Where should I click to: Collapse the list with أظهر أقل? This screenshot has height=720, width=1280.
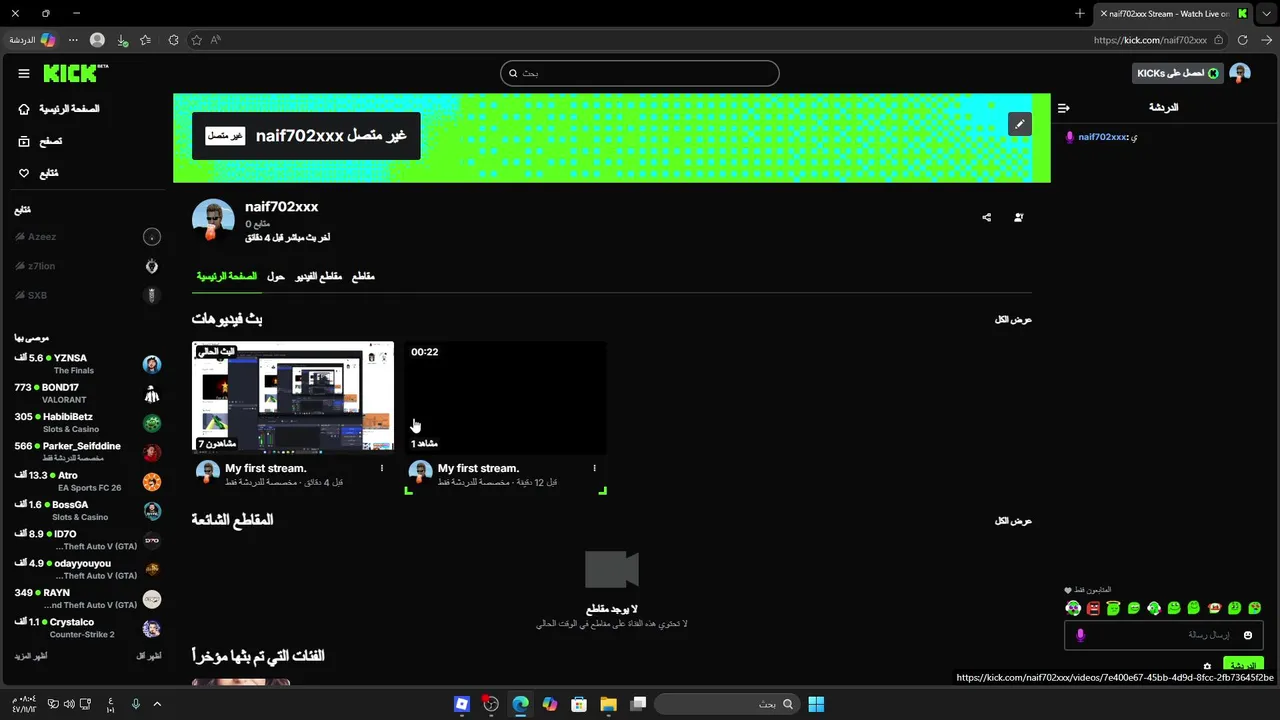click(x=149, y=656)
